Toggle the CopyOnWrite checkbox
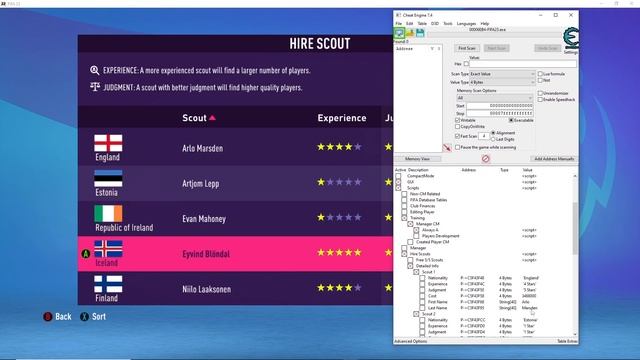The width and height of the screenshot is (640, 360). pos(457,127)
